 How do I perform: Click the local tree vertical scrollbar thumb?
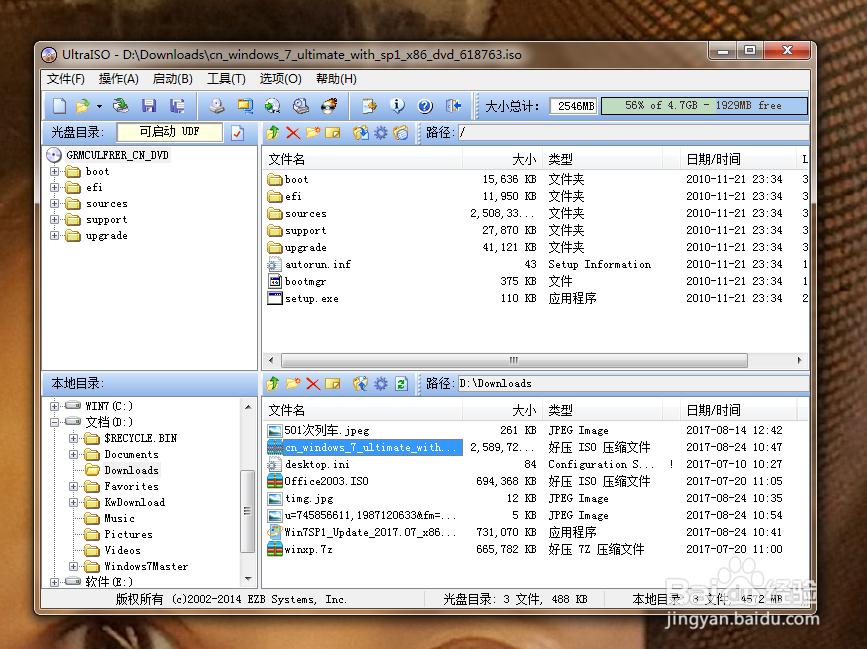(x=247, y=511)
